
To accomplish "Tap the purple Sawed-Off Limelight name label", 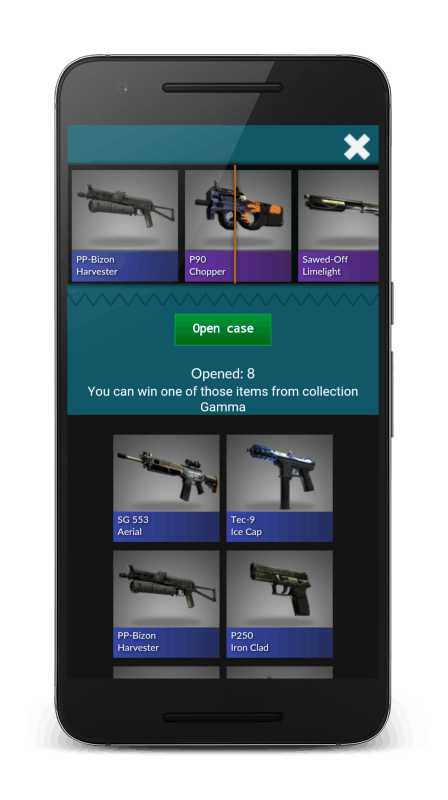I will pyautogui.click(x=338, y=266).
